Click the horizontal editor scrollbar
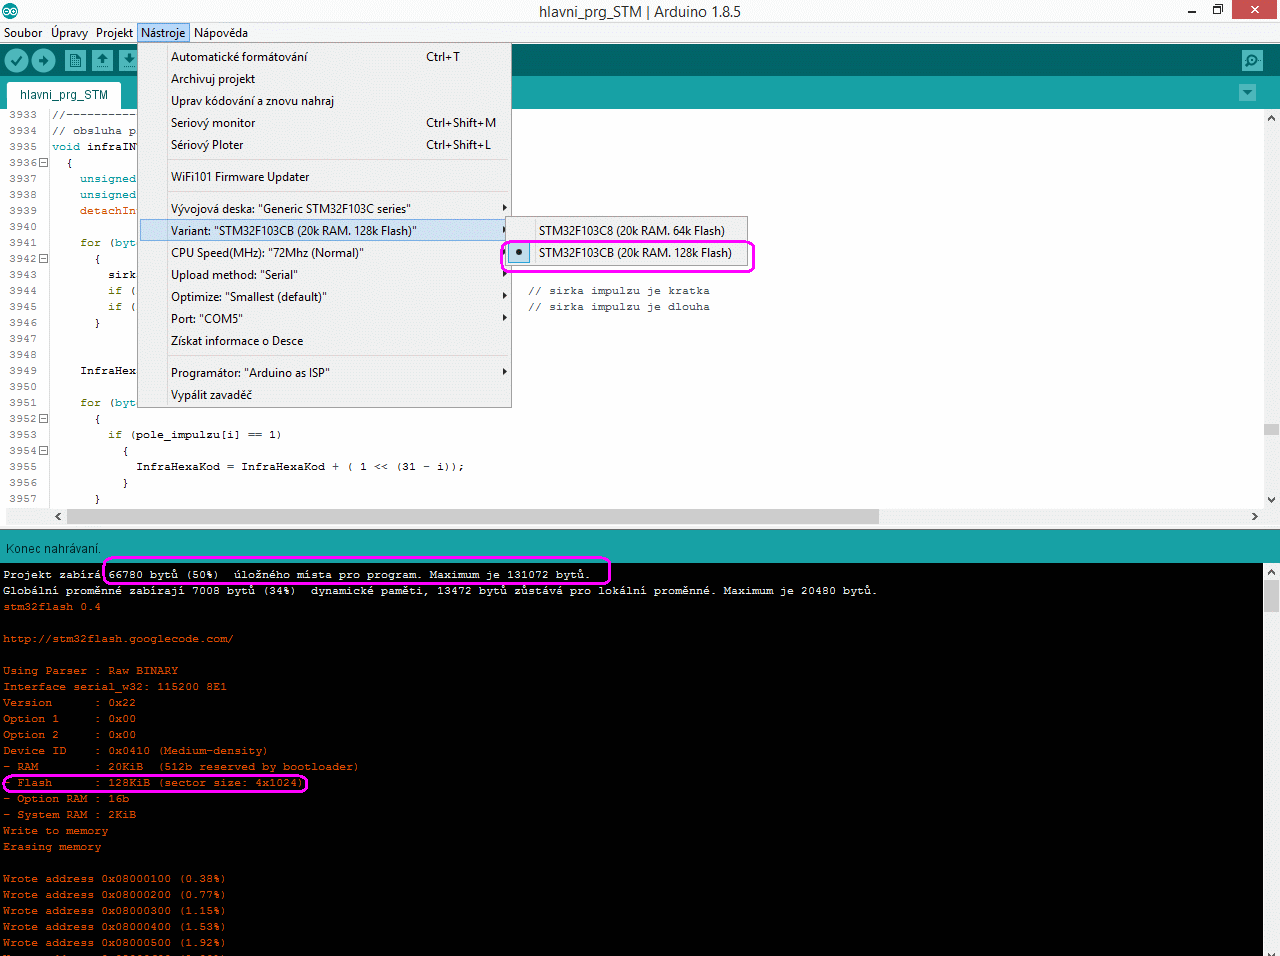The height and width of the screenshot is (956, 1280). [x=470, y=517]
